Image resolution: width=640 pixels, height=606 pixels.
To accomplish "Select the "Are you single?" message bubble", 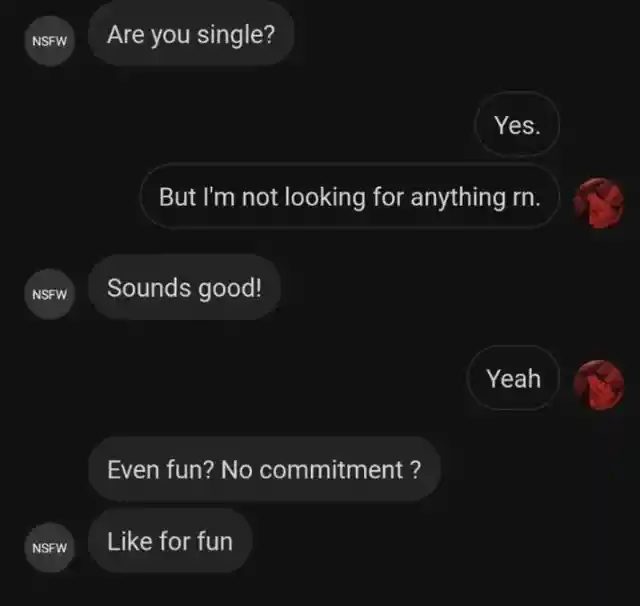I will (191, 34).
